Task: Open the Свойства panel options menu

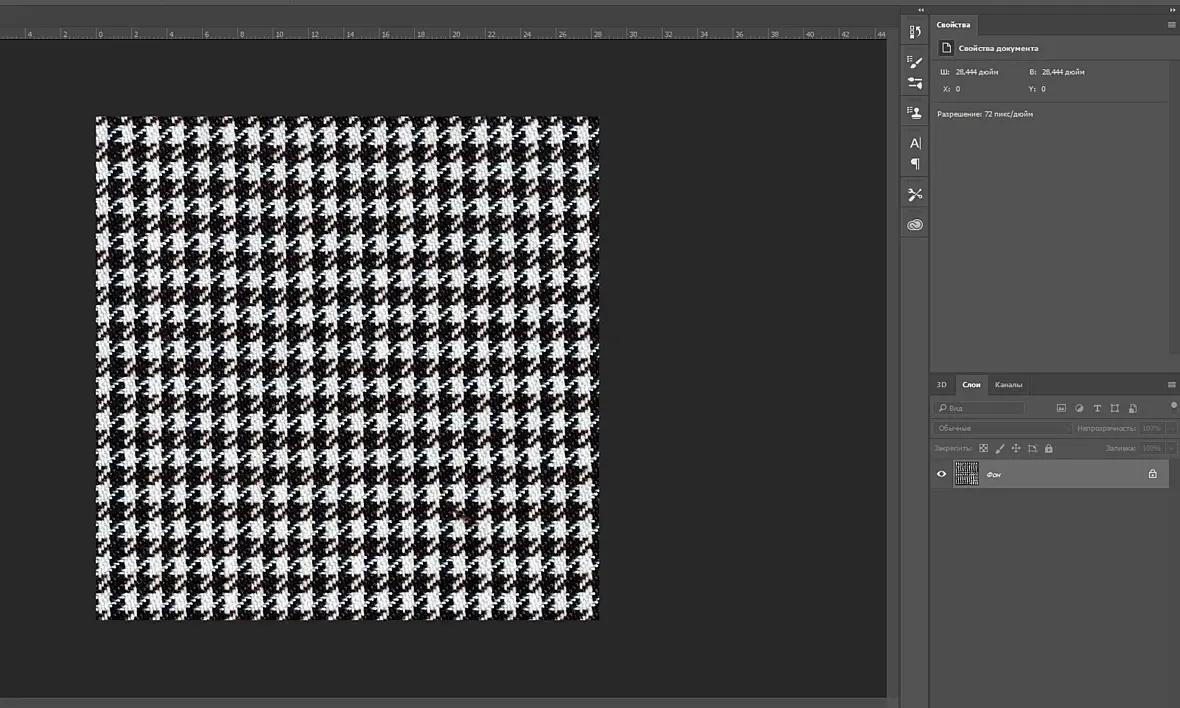Action: (x=1172, y=25)
